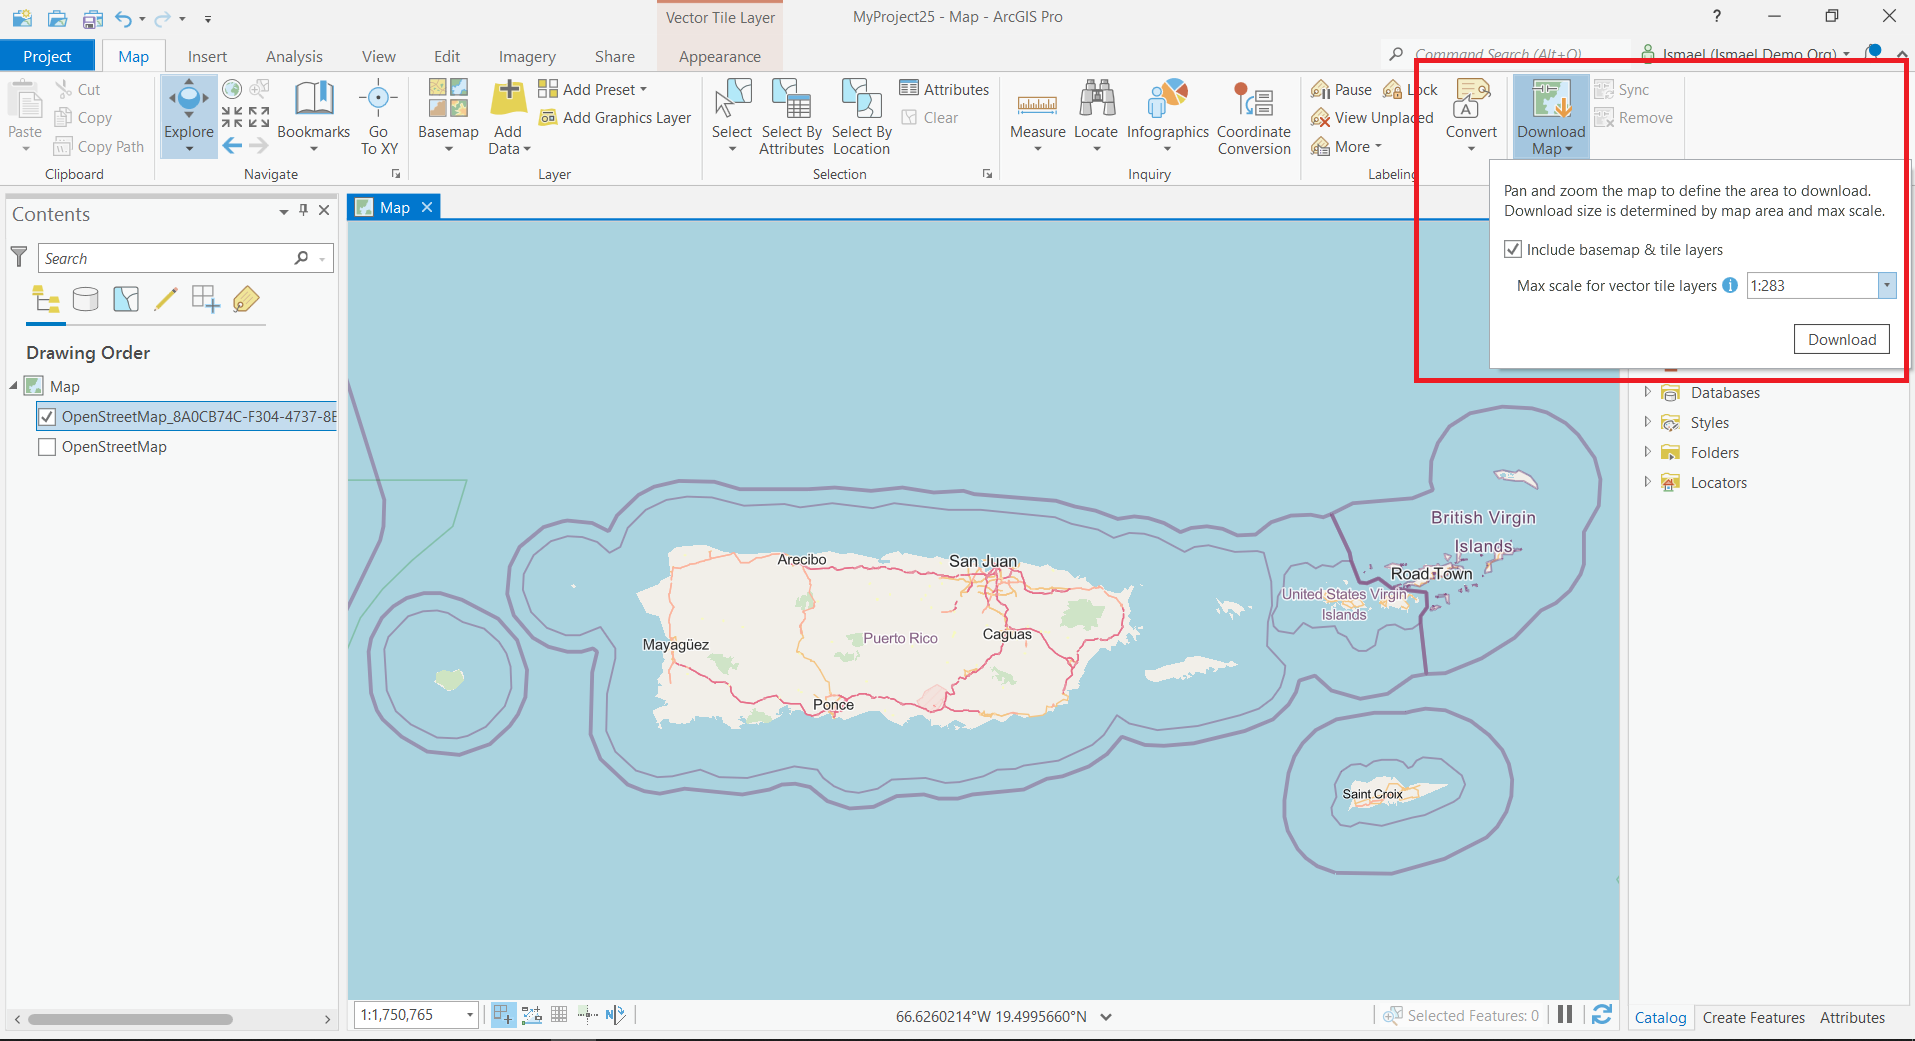Uncheck Include basemap & tile layers
This screenshot has width=1915, height=1041.
tap(1513, 250)
